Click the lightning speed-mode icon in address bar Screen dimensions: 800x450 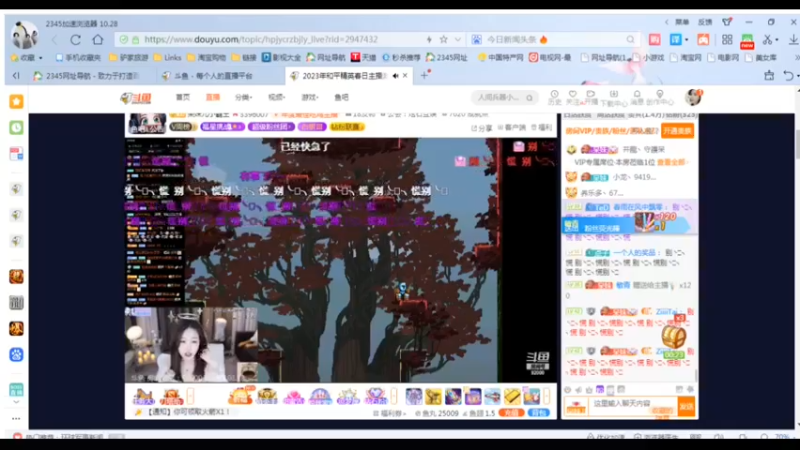[x=429, y=39]
